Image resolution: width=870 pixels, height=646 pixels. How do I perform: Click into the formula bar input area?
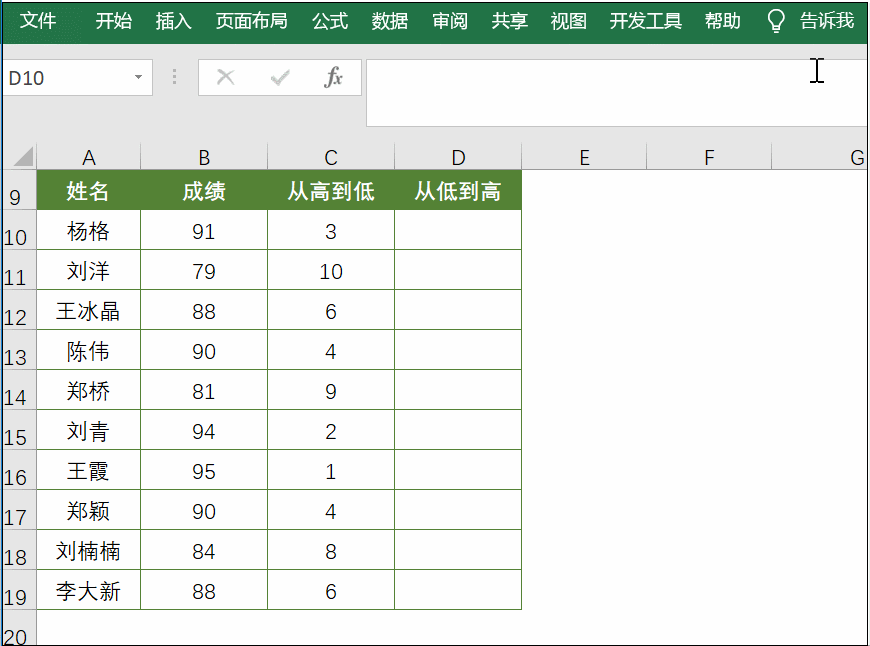click(616, 93)
